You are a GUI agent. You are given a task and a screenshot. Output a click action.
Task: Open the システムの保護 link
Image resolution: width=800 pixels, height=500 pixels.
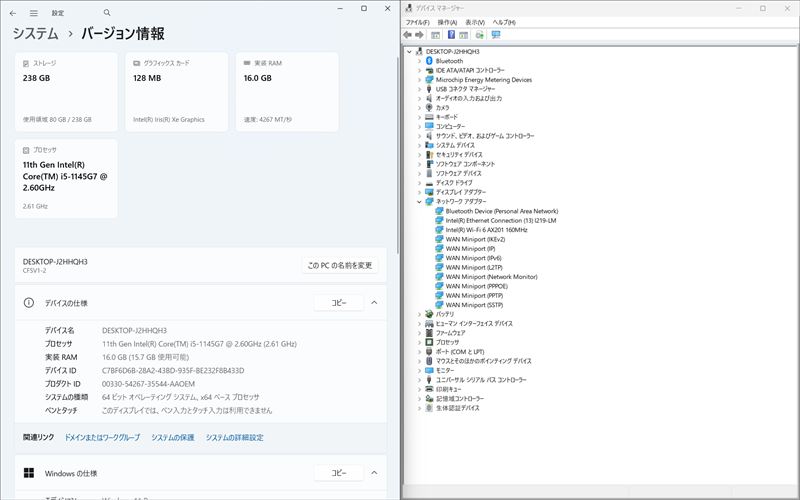click(x=173, y=438)
